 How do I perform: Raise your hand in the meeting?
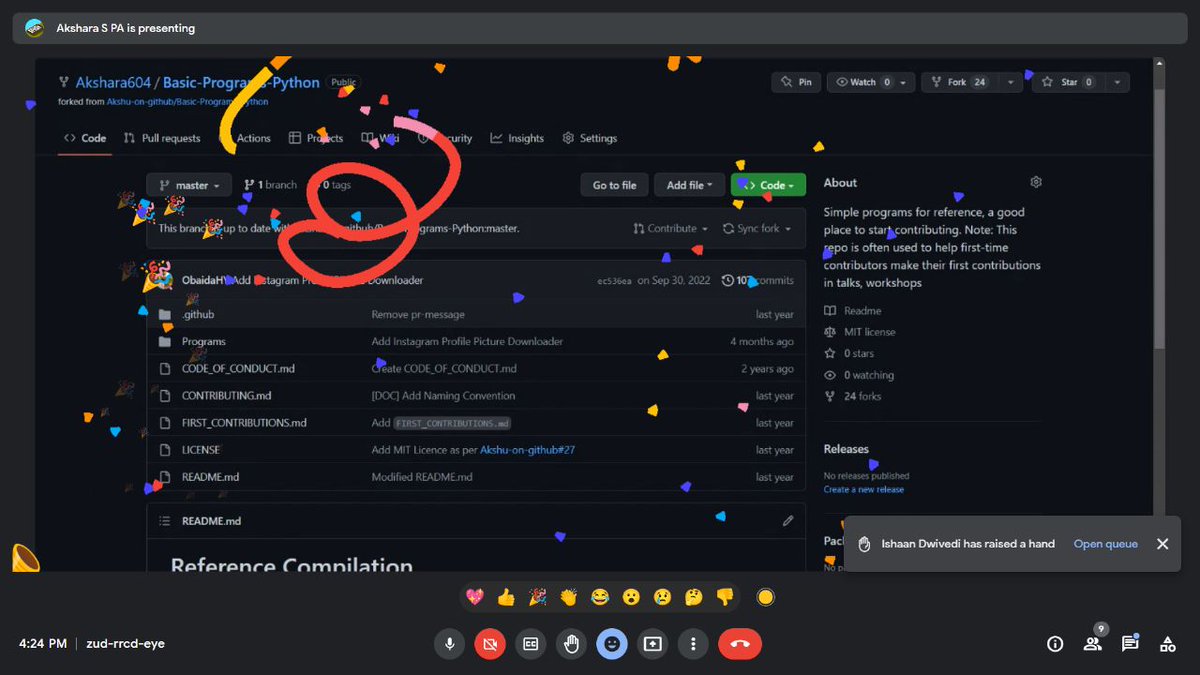point(571,644)
